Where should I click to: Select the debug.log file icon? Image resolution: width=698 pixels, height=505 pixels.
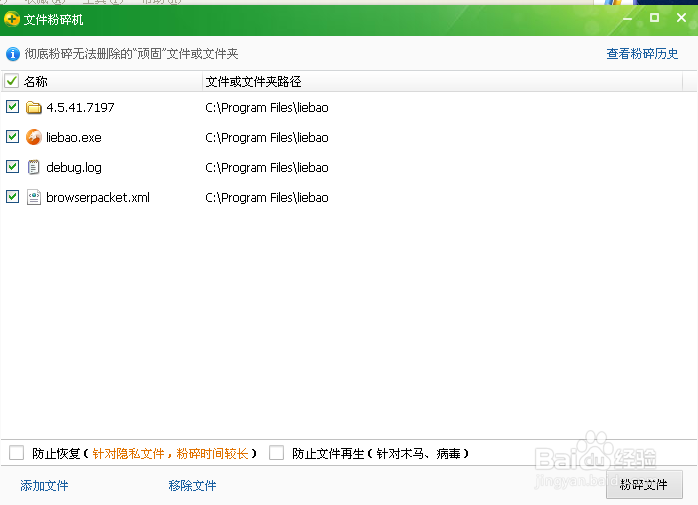pos(33,167)
